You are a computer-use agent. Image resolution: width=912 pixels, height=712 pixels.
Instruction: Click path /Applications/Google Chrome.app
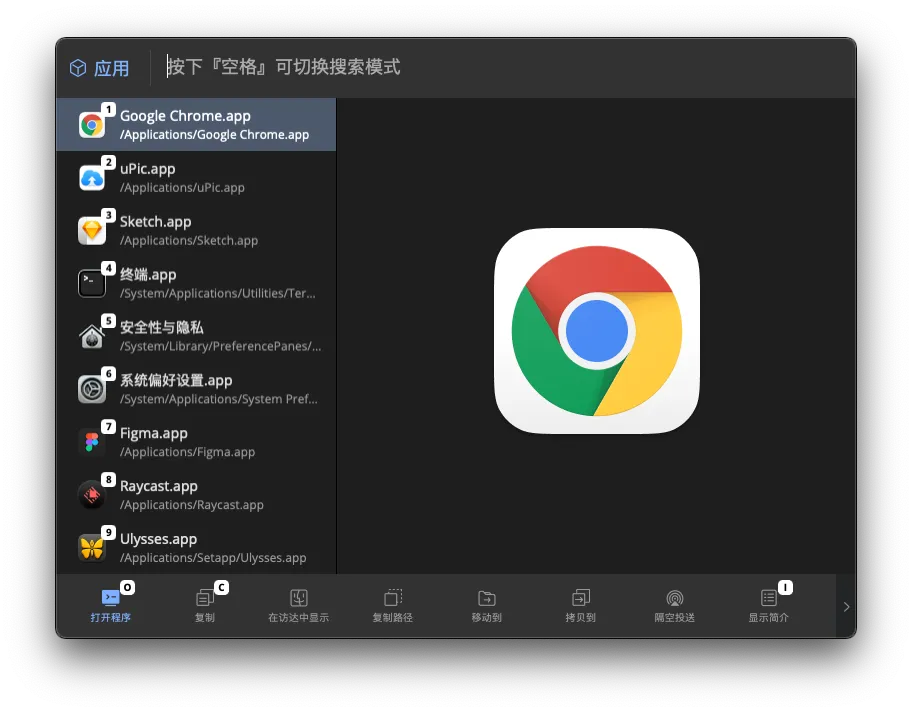point(215,134)
